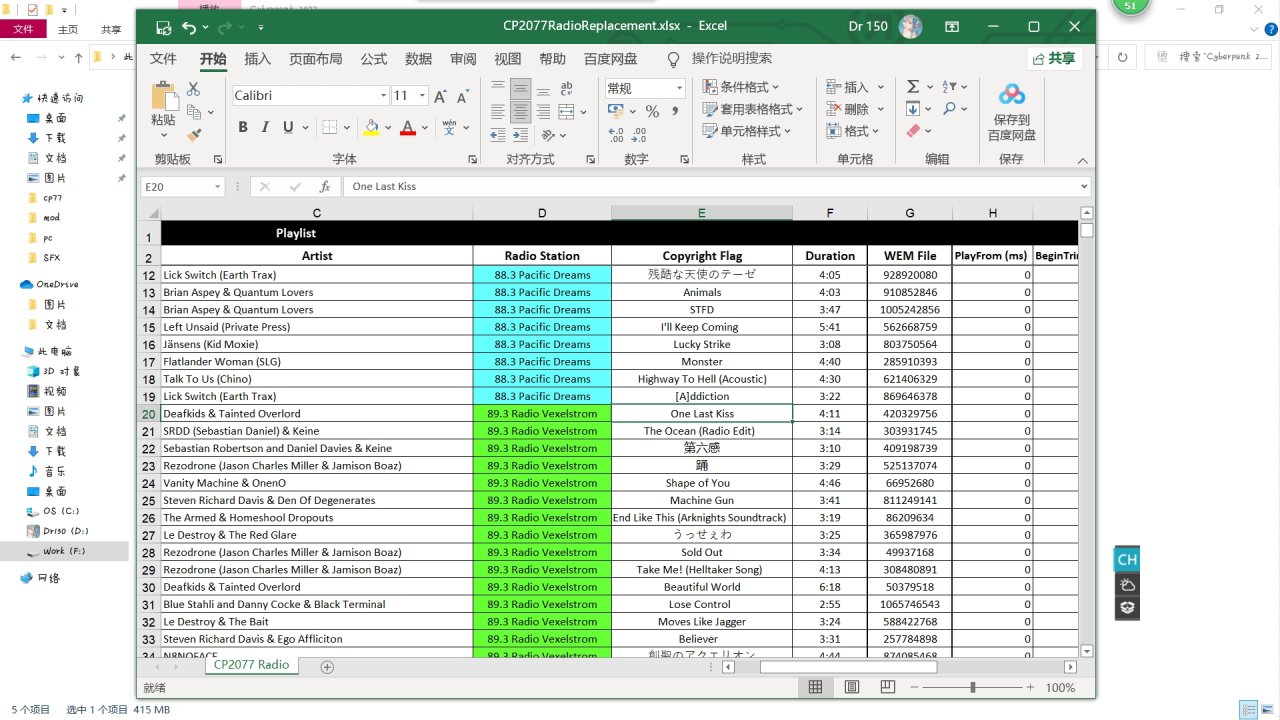Viewport: 1280px width, 720px height.
Task: Collapse the ribbon with the chevron
Action: point(1082,160)
